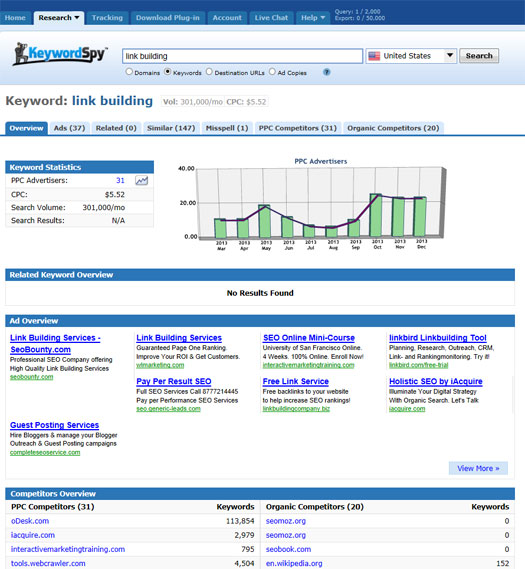Click the seobounty.com green URL
Viewport: 525px width, 569px height.
tap(32, 377)
